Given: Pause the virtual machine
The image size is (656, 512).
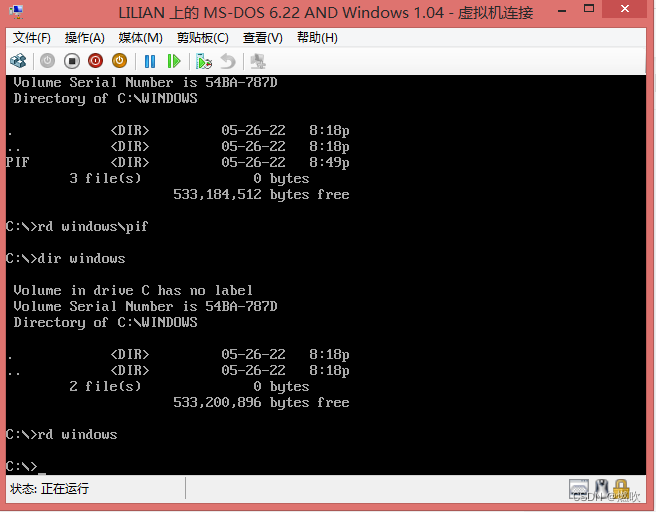Looking at the screenshot, I should tap(149, 61).
